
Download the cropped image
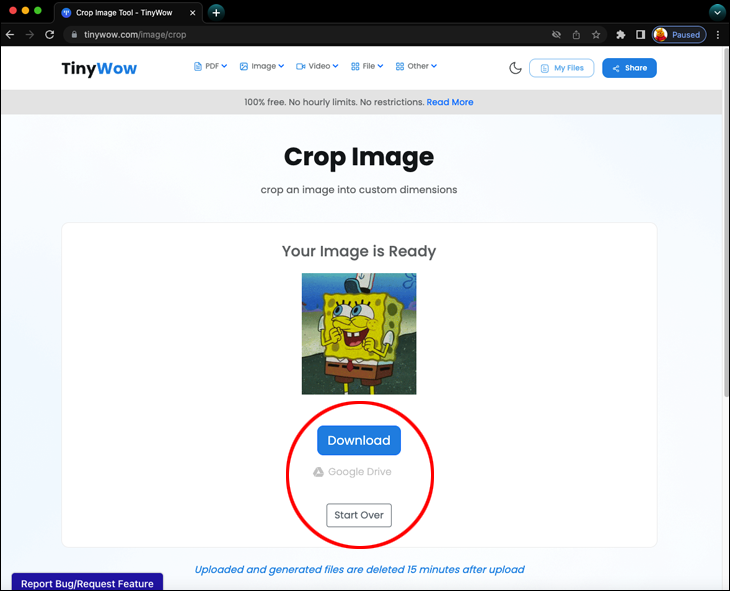[x=359, y=440]
